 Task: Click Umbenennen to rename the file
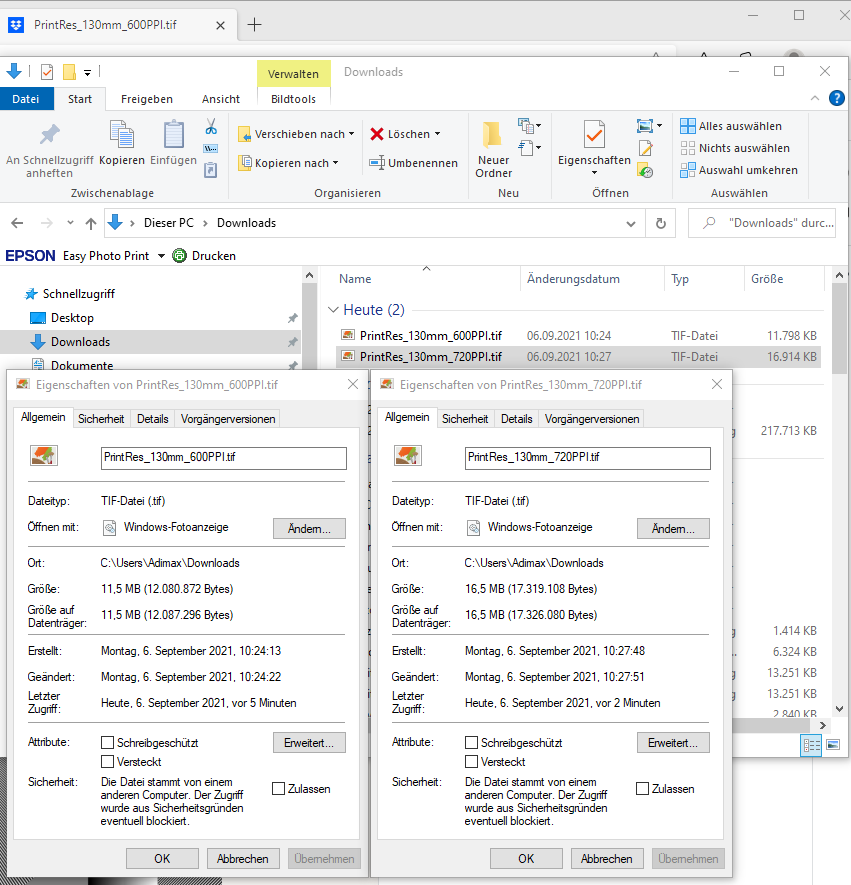pyautogui.click(x=413, y=163)
